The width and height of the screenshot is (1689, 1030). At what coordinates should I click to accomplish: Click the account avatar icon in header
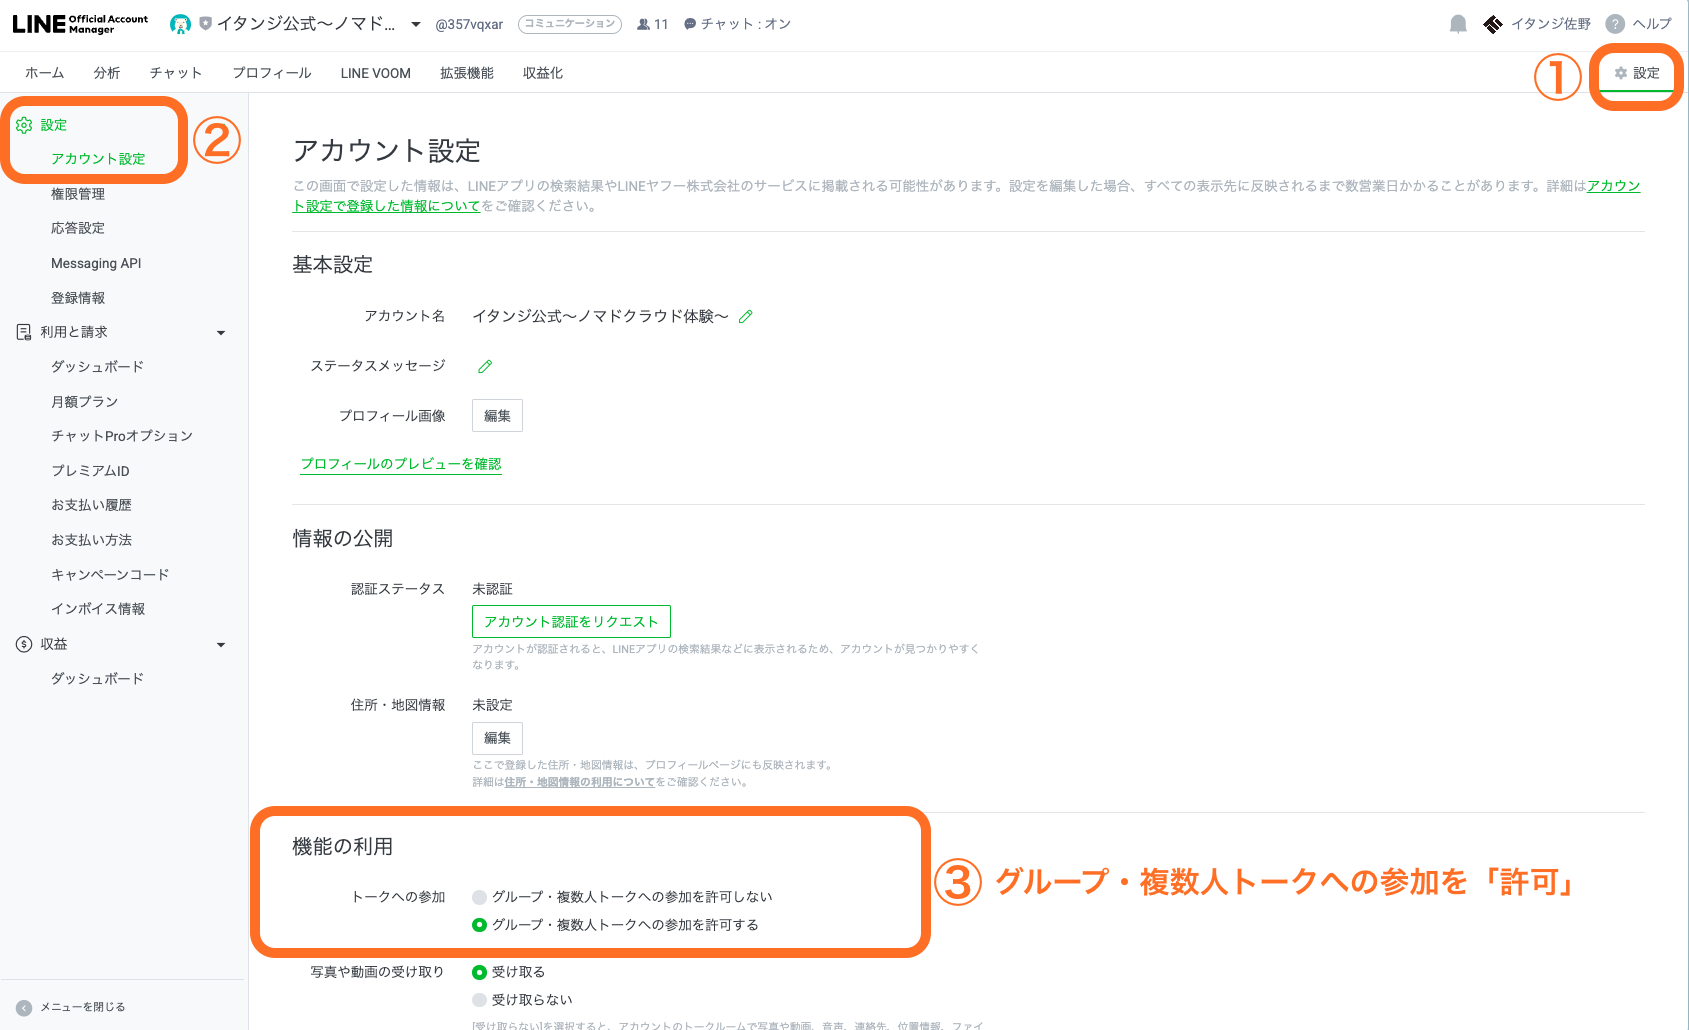click(x=180, y=24)
